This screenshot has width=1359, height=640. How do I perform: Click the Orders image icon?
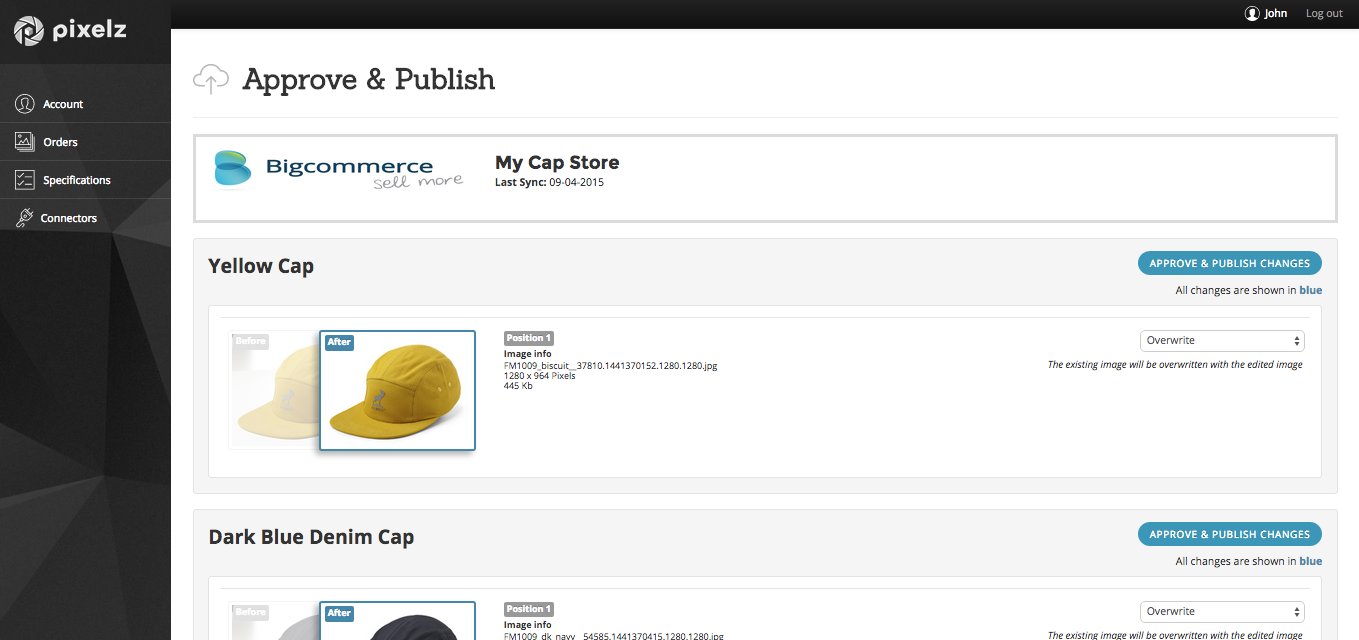(25, 142)
